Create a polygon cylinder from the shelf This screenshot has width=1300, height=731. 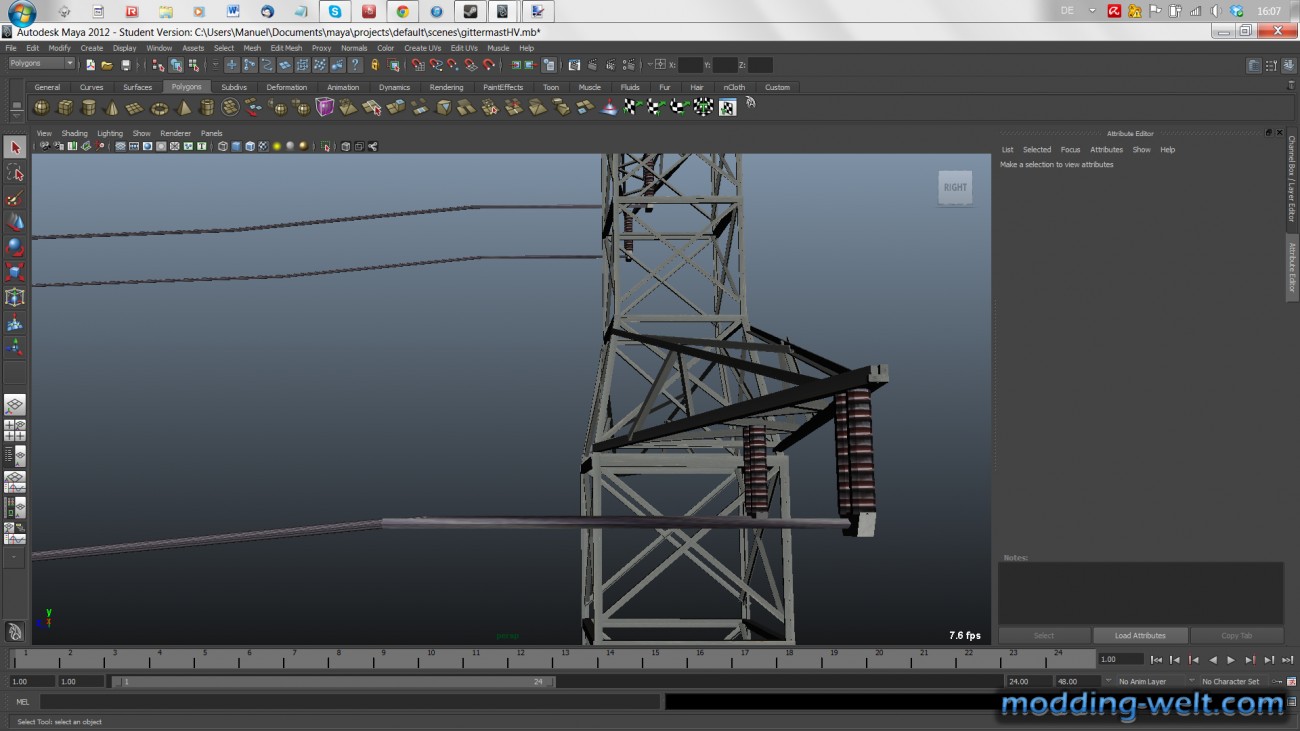(89, 107)
